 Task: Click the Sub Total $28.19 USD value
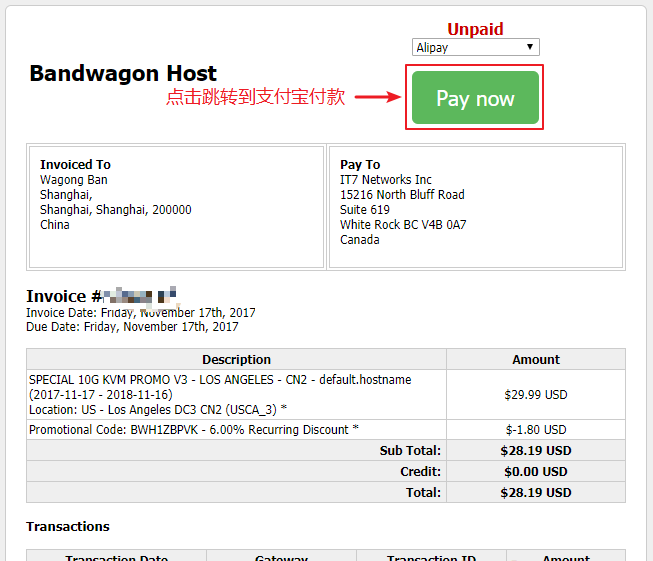click(x=536, y=451)
